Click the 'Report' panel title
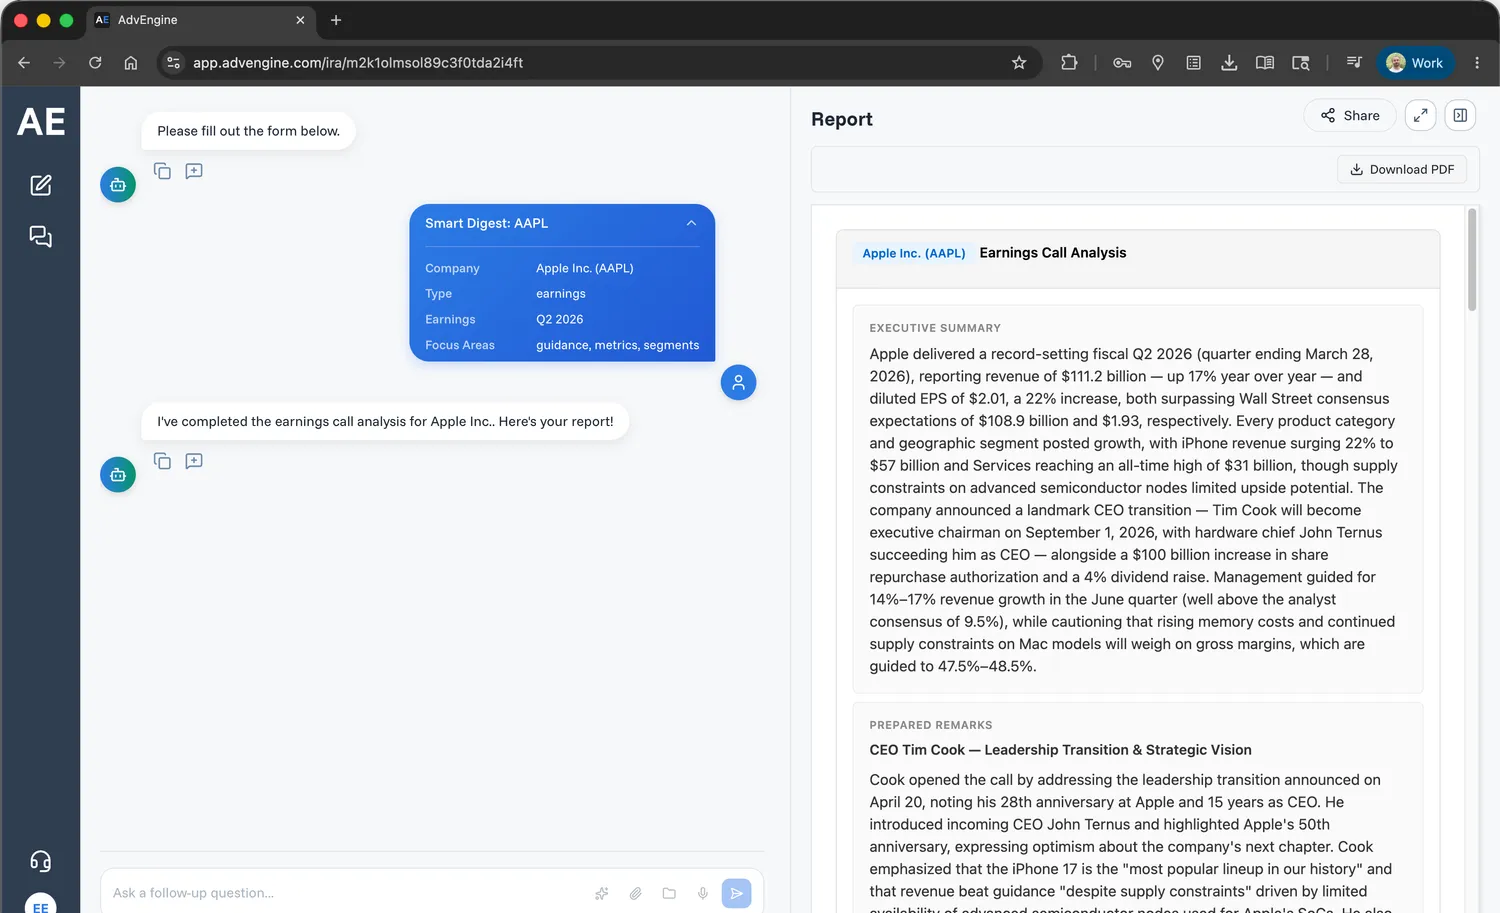Image resolution: width=1500 pixels, height=913 pixels. tap(842, 119)
